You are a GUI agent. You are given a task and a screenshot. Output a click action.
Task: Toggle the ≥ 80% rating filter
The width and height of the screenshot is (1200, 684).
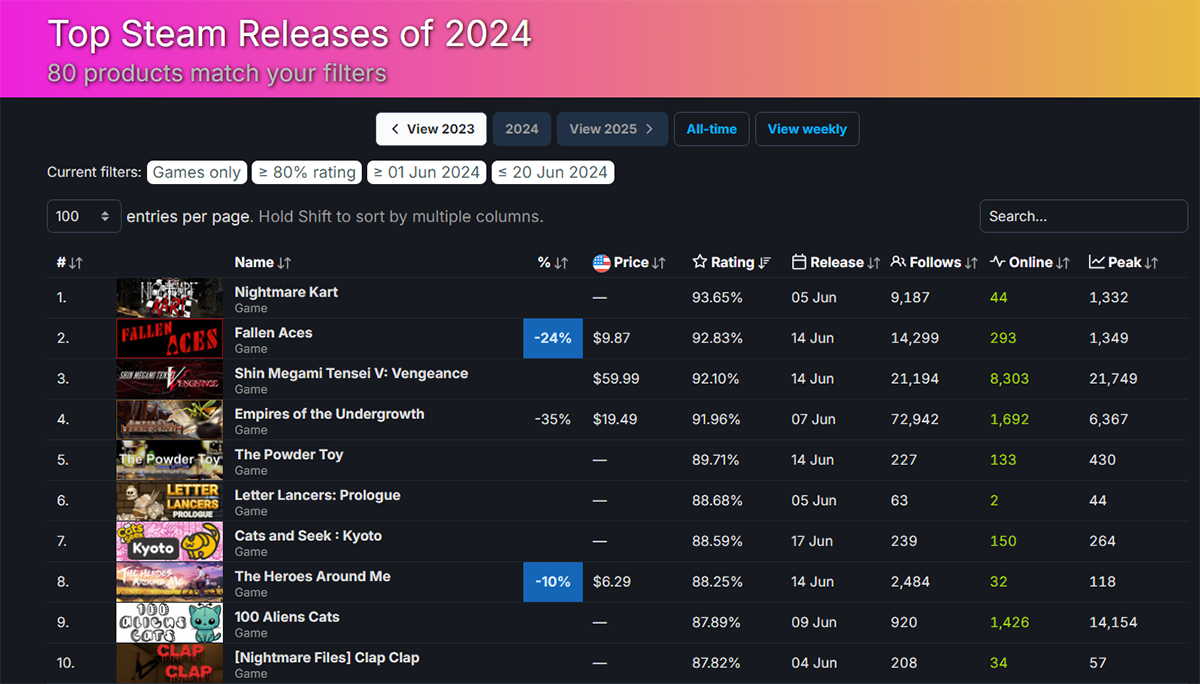pyautogui.click(x=307, y=172)
